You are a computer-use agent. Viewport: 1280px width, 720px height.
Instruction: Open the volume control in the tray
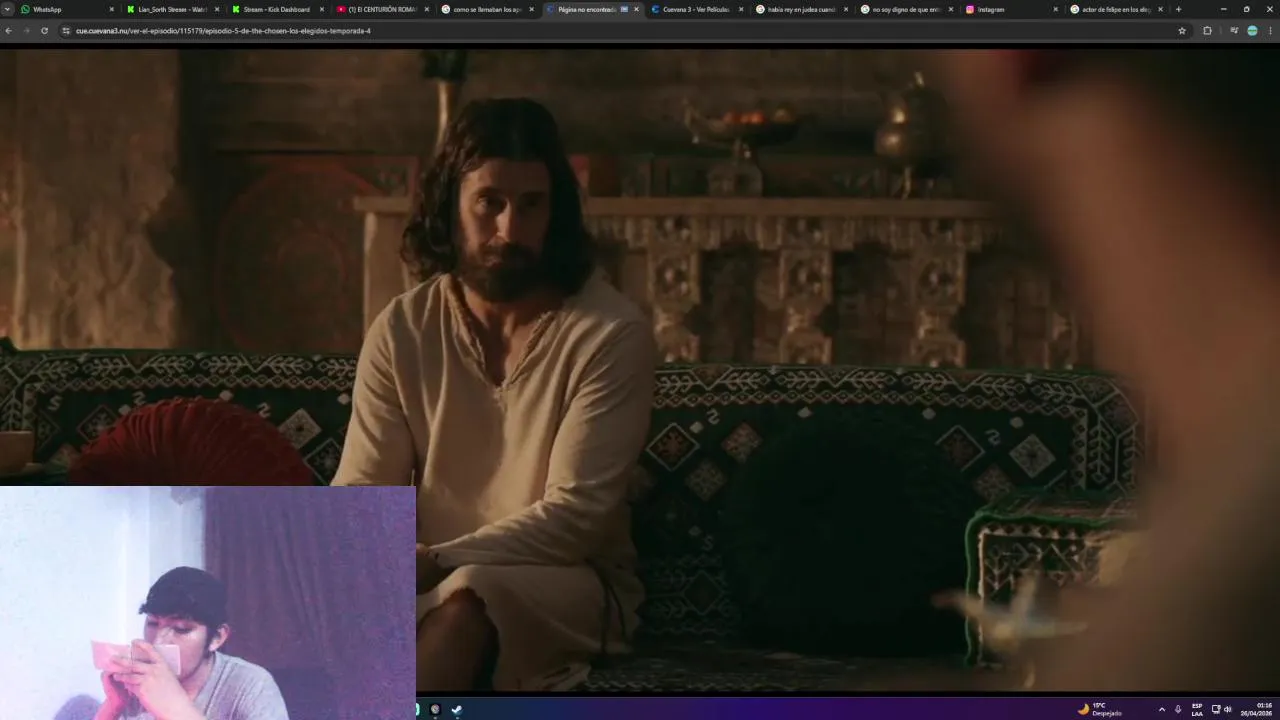click(x=1227, y=709)
